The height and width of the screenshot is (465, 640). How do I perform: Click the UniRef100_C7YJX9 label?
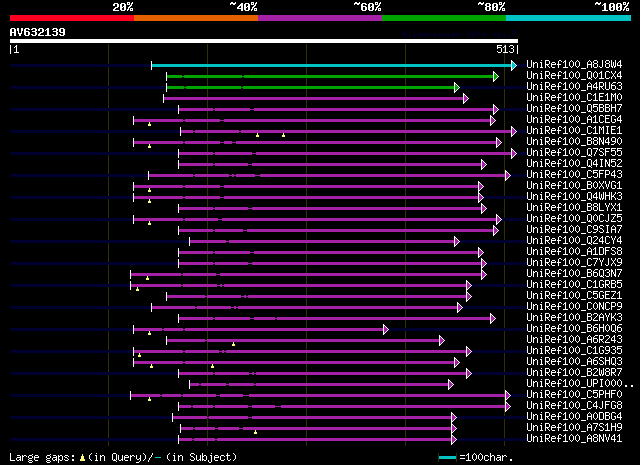coord(574,263)
